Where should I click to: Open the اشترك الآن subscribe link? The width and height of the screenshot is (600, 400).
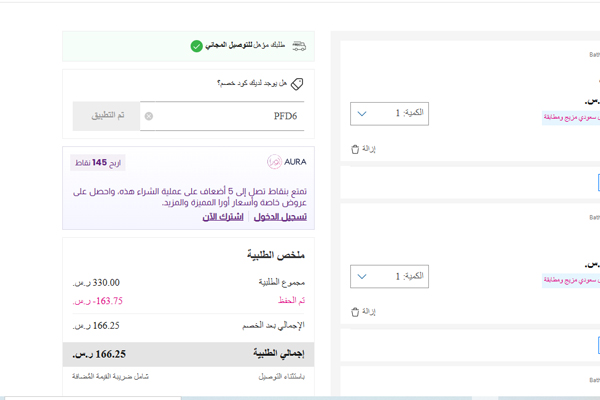[223, 217]
